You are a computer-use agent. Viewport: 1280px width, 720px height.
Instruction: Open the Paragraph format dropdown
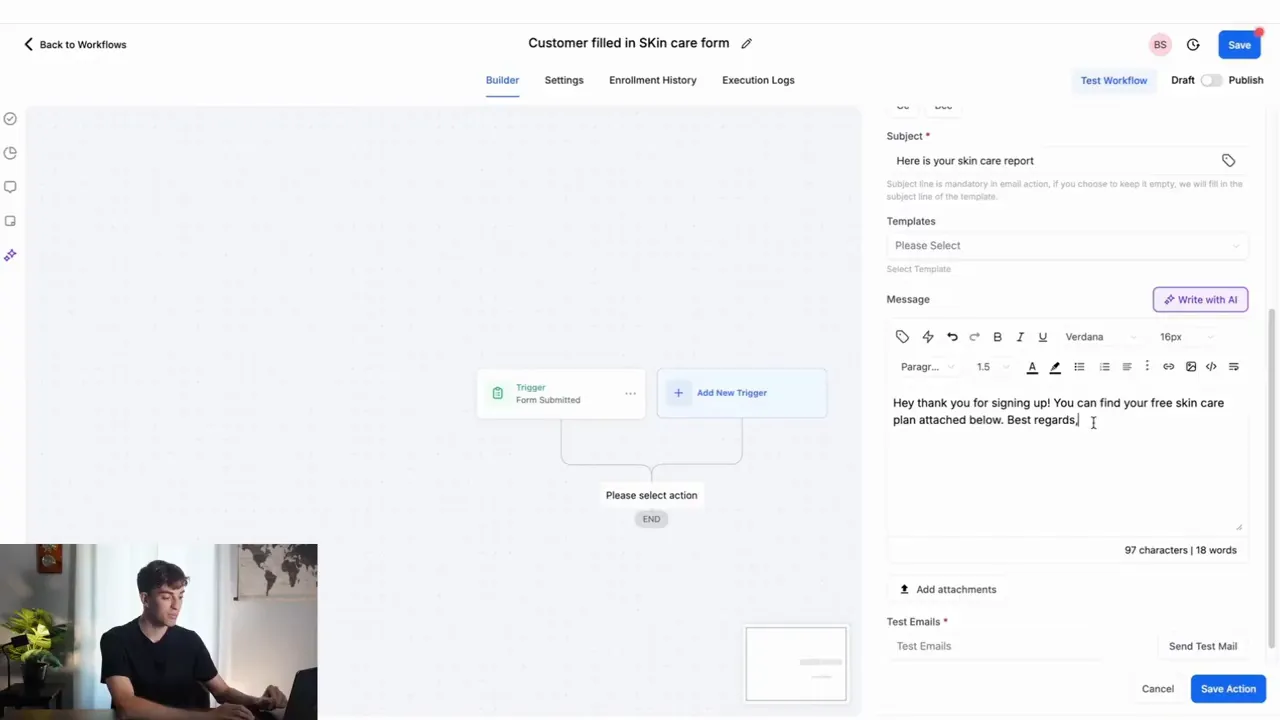click(x=927, y=367)
